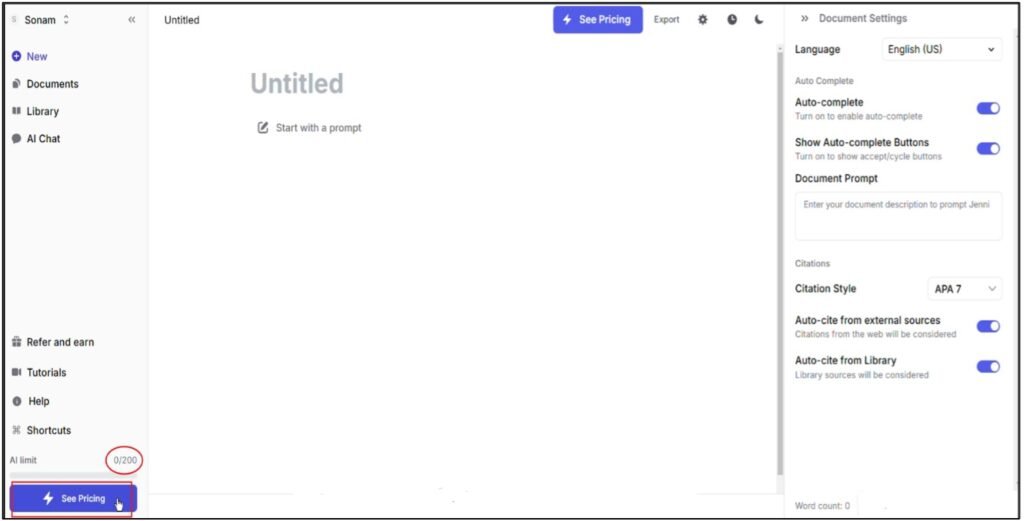Click the Document Prompt text box

coord(898,216)
